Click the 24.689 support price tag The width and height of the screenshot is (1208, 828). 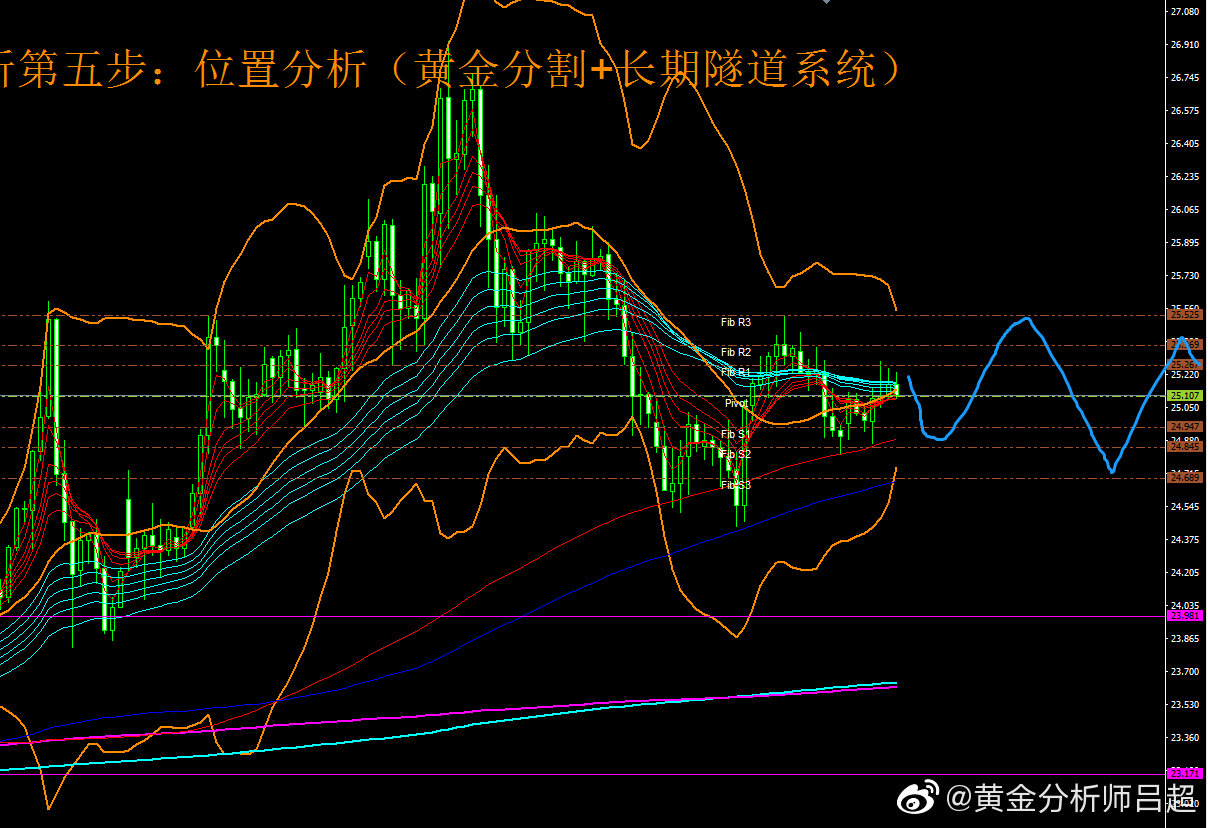[1185, 478]
